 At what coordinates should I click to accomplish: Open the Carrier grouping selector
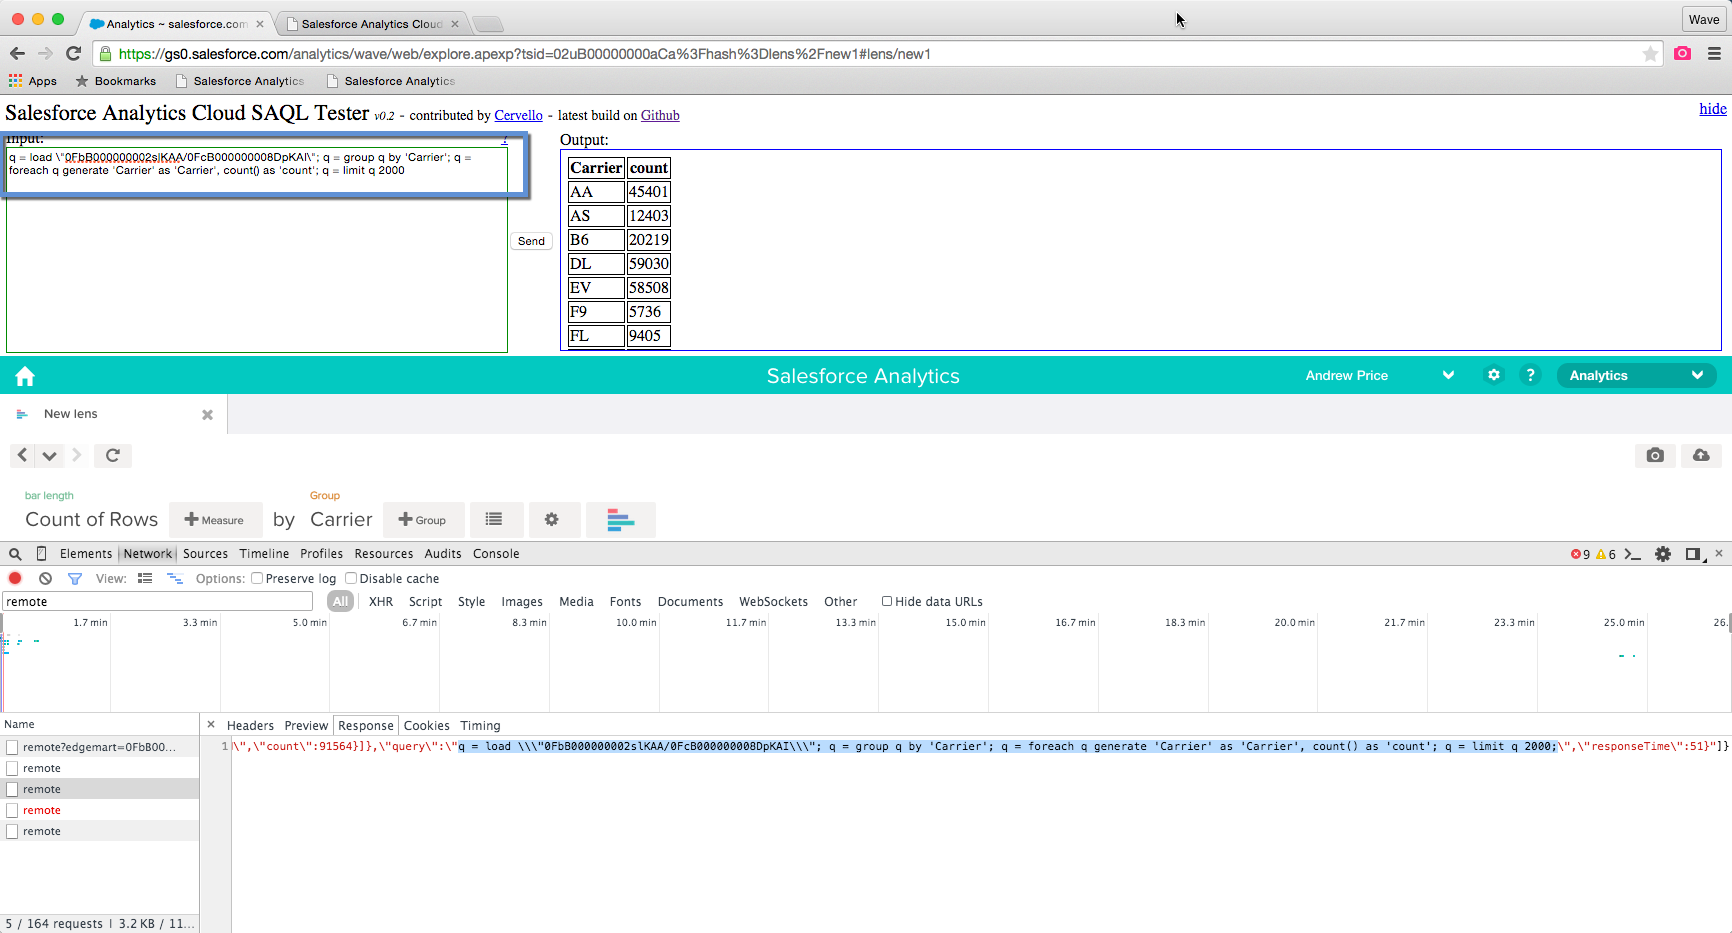(x=341, y=519)
